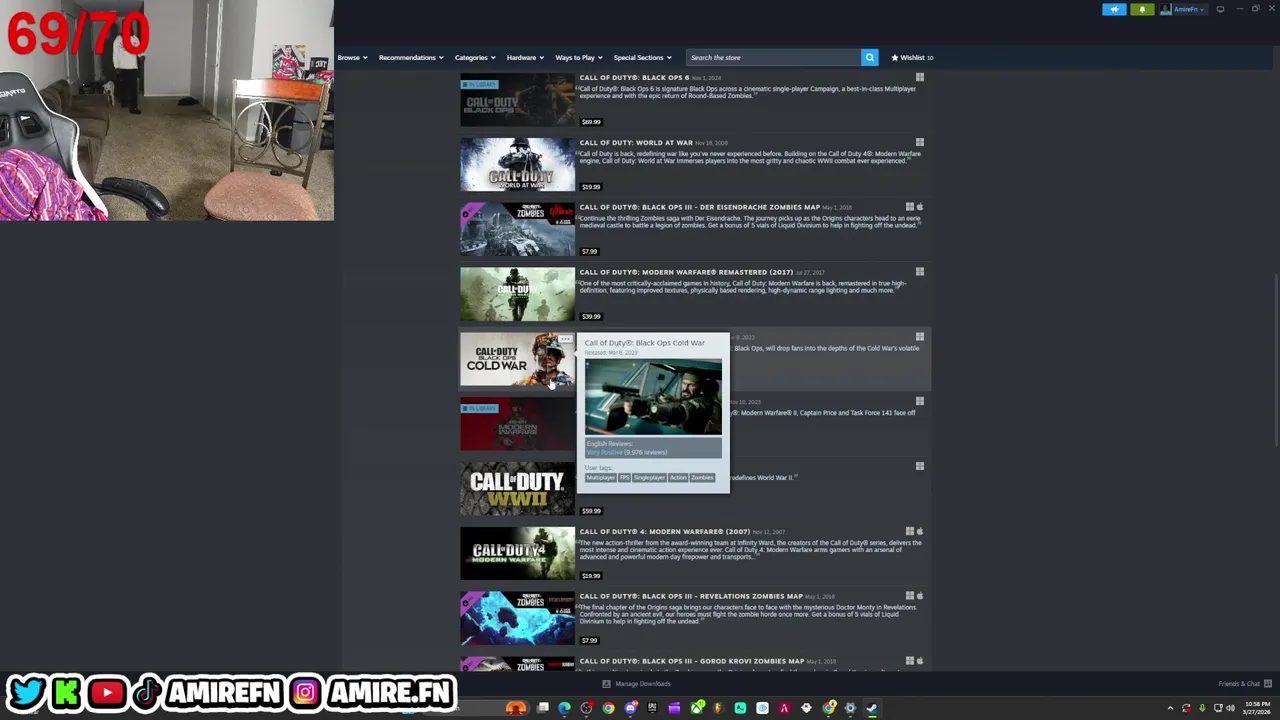The image size is (1280, 720).
Task: Open Der Eisendrache Zombies Map title
Action: 699,207
